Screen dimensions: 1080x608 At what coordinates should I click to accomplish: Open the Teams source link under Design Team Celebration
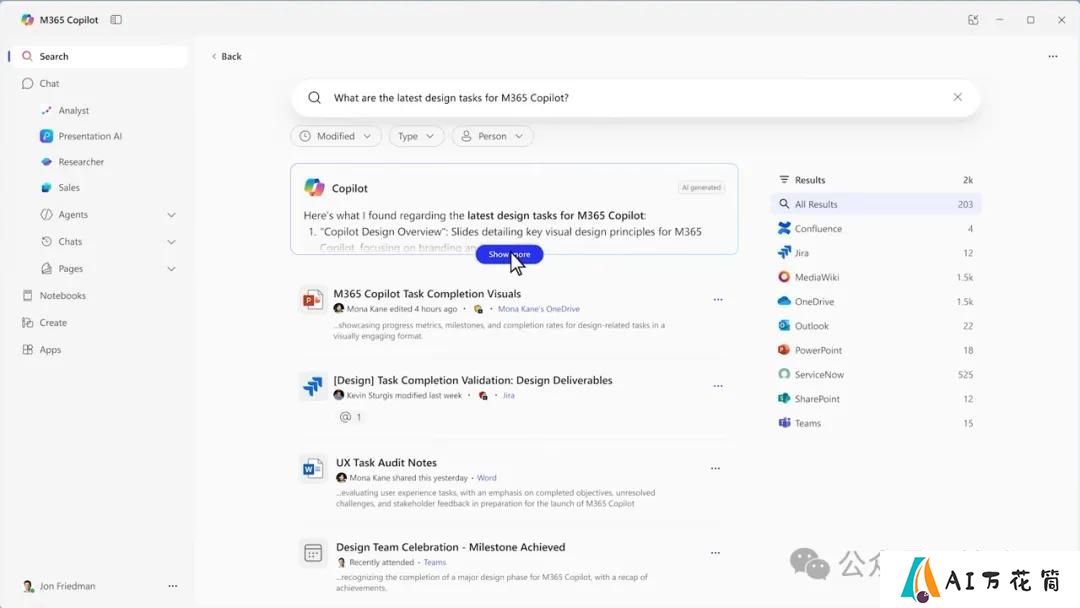435,563
